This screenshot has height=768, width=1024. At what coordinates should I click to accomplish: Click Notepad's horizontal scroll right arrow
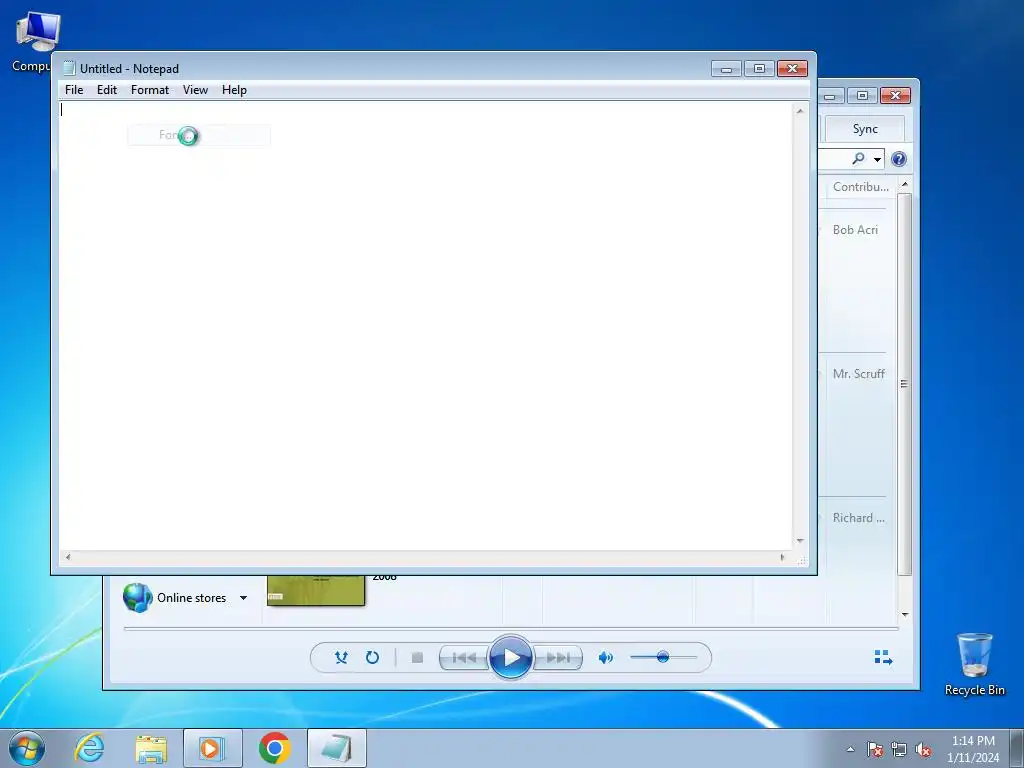[x=782, y=557]
